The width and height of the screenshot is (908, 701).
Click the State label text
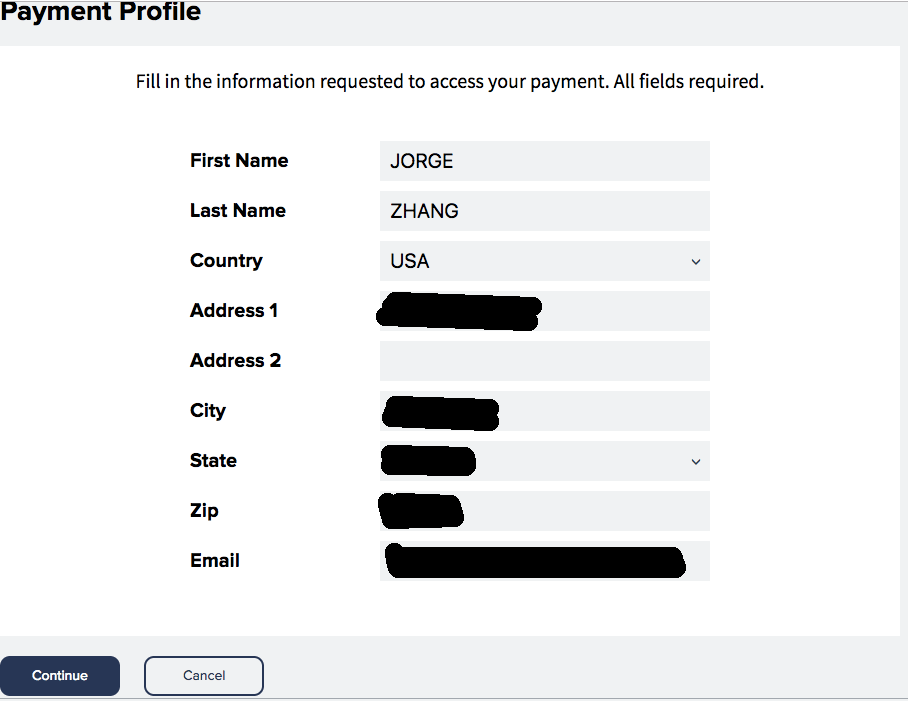(x=213, y=460)
